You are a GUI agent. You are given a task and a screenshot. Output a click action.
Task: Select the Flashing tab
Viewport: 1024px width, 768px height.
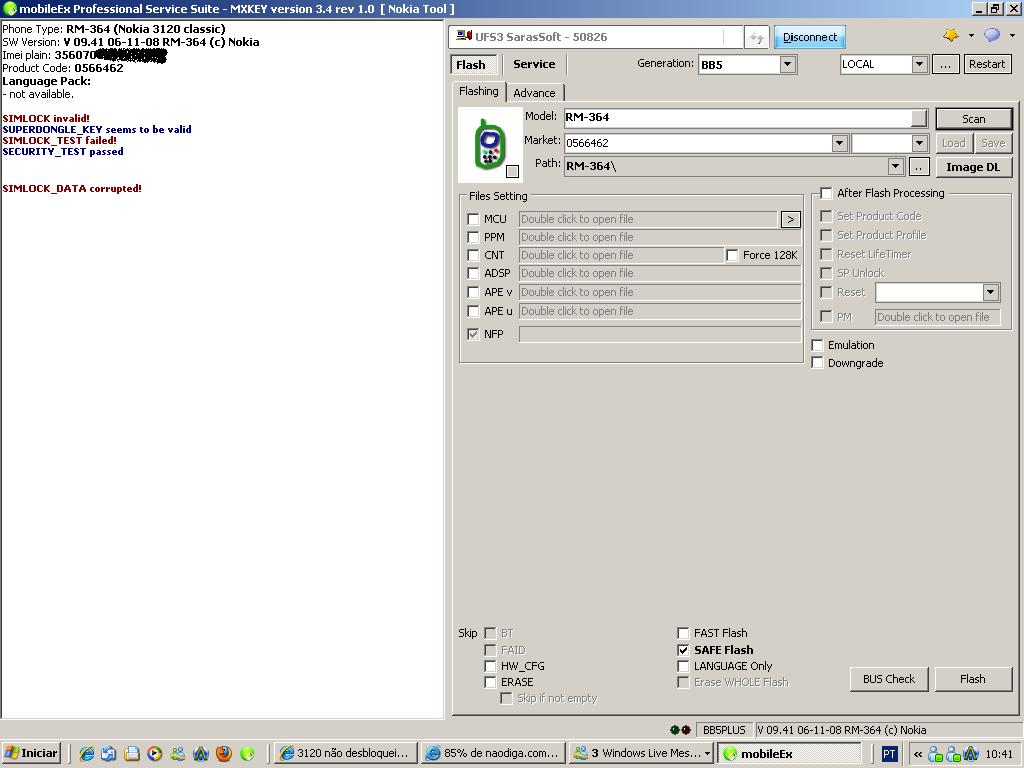[479, 91]
